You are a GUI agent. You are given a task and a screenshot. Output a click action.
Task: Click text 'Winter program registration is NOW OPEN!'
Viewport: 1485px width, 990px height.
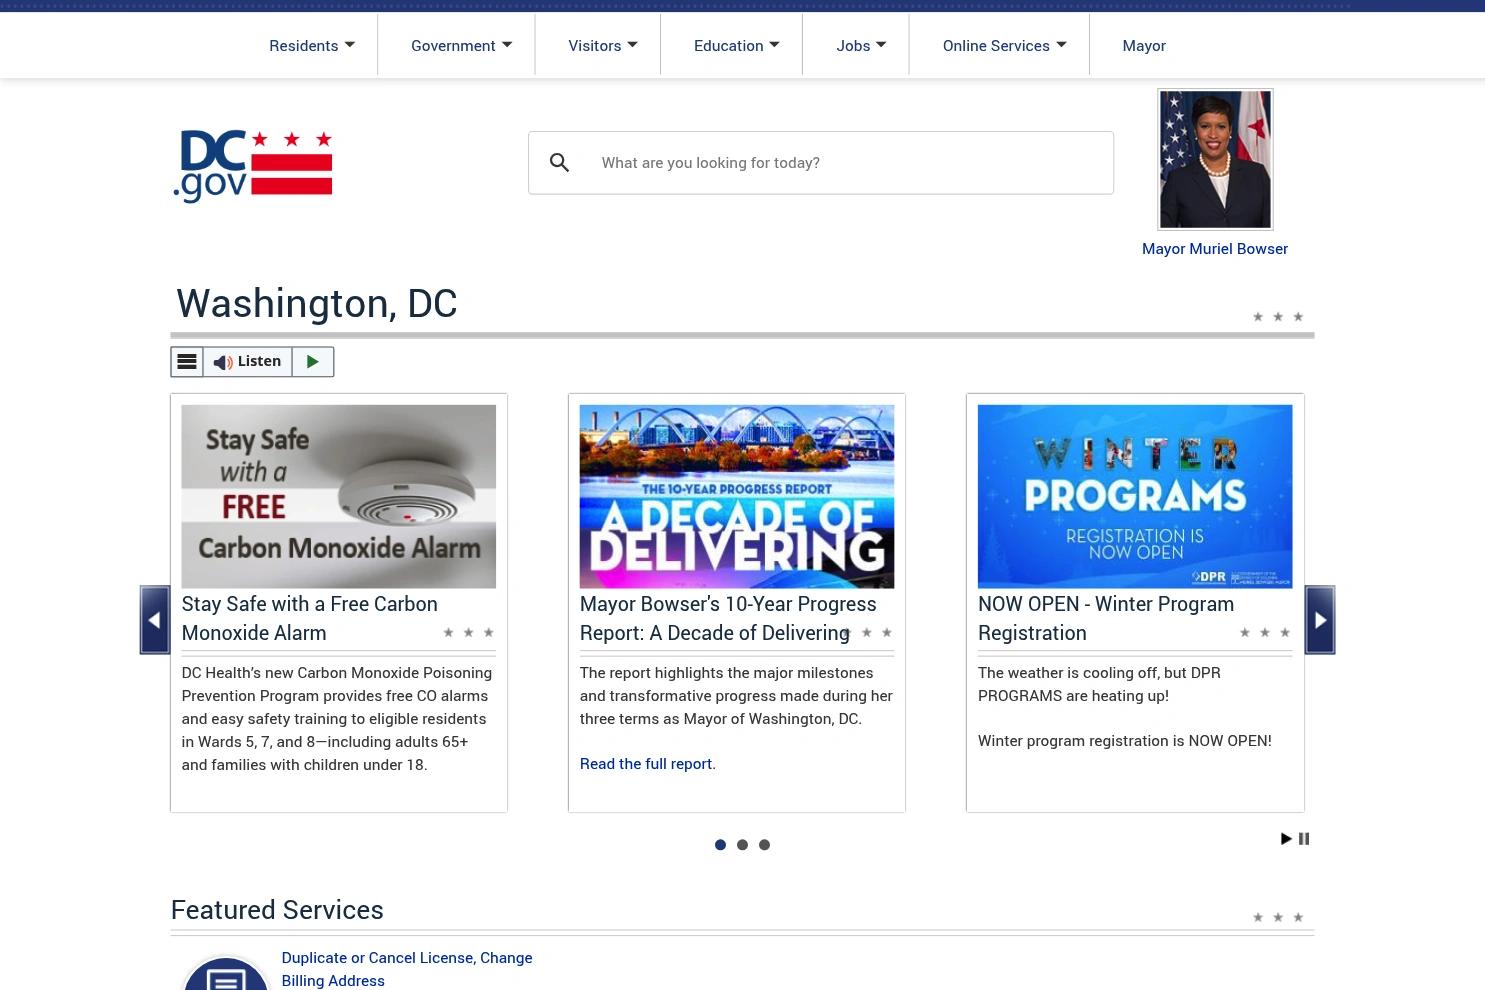click(x=1125, y=740)
